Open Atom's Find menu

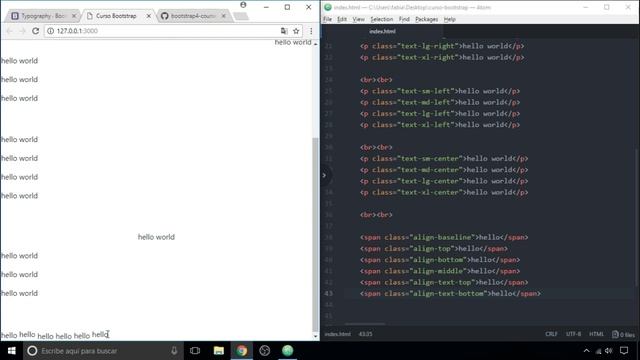[x=404, y=19]
